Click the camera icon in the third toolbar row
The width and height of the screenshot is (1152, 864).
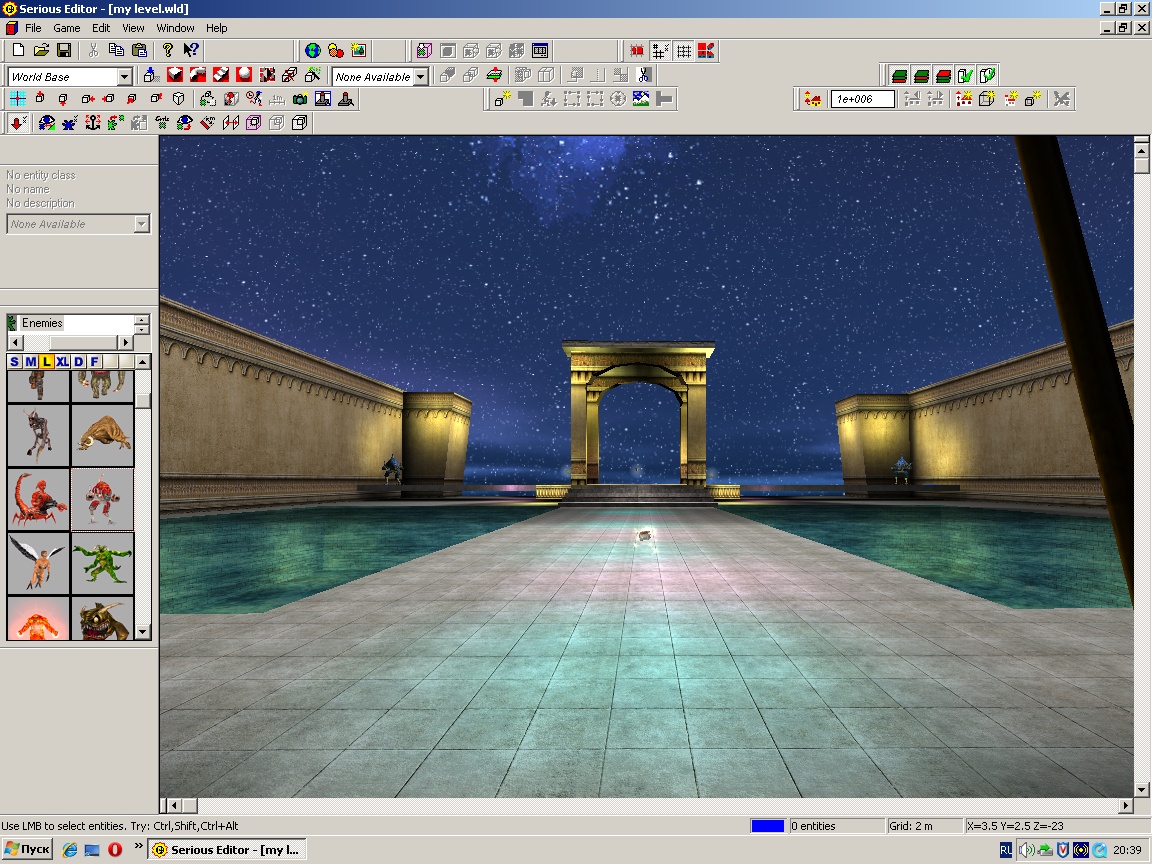pos(300,98)
